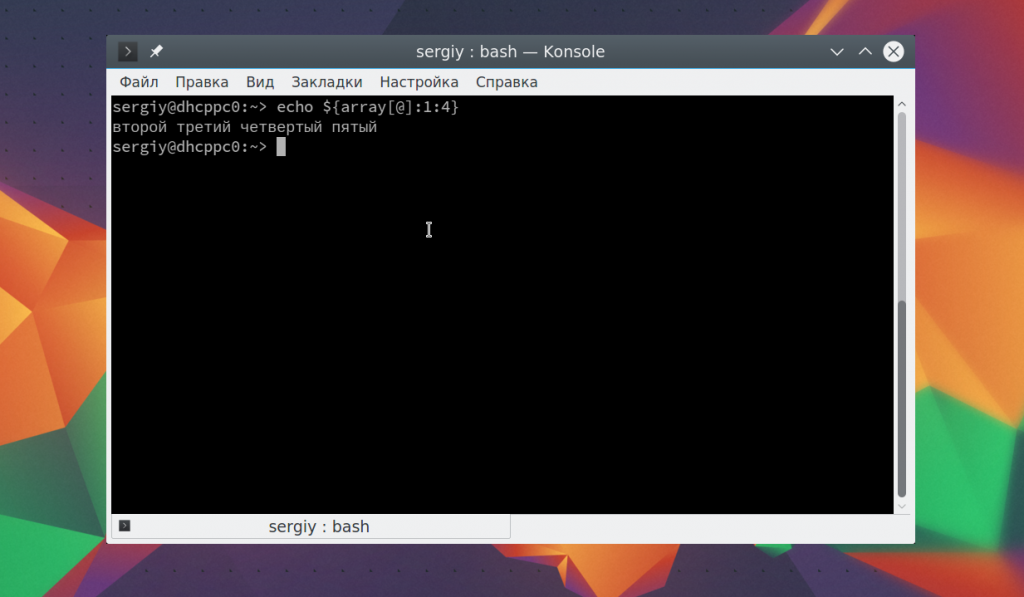1024x597 pixels.
Task: Click the terminal icon in the Konsole title bar
Action: pyautogui.click(x=127, y=52)
